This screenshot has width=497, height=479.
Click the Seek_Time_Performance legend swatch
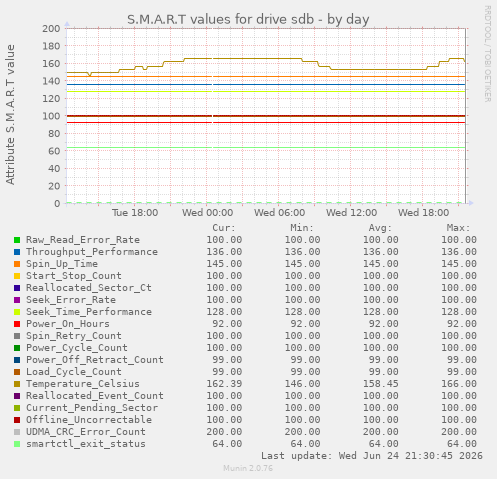tap(17, 312)
